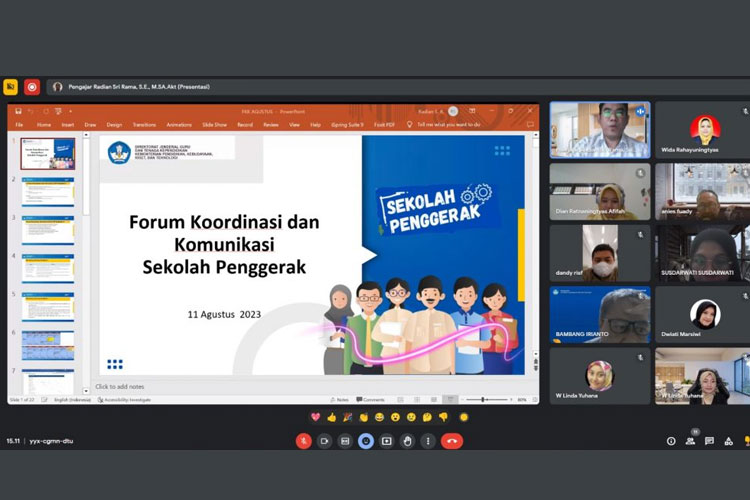Open more options three-dot menu
This screenshot has width=750, height=500.
click(x=428, y=441)
